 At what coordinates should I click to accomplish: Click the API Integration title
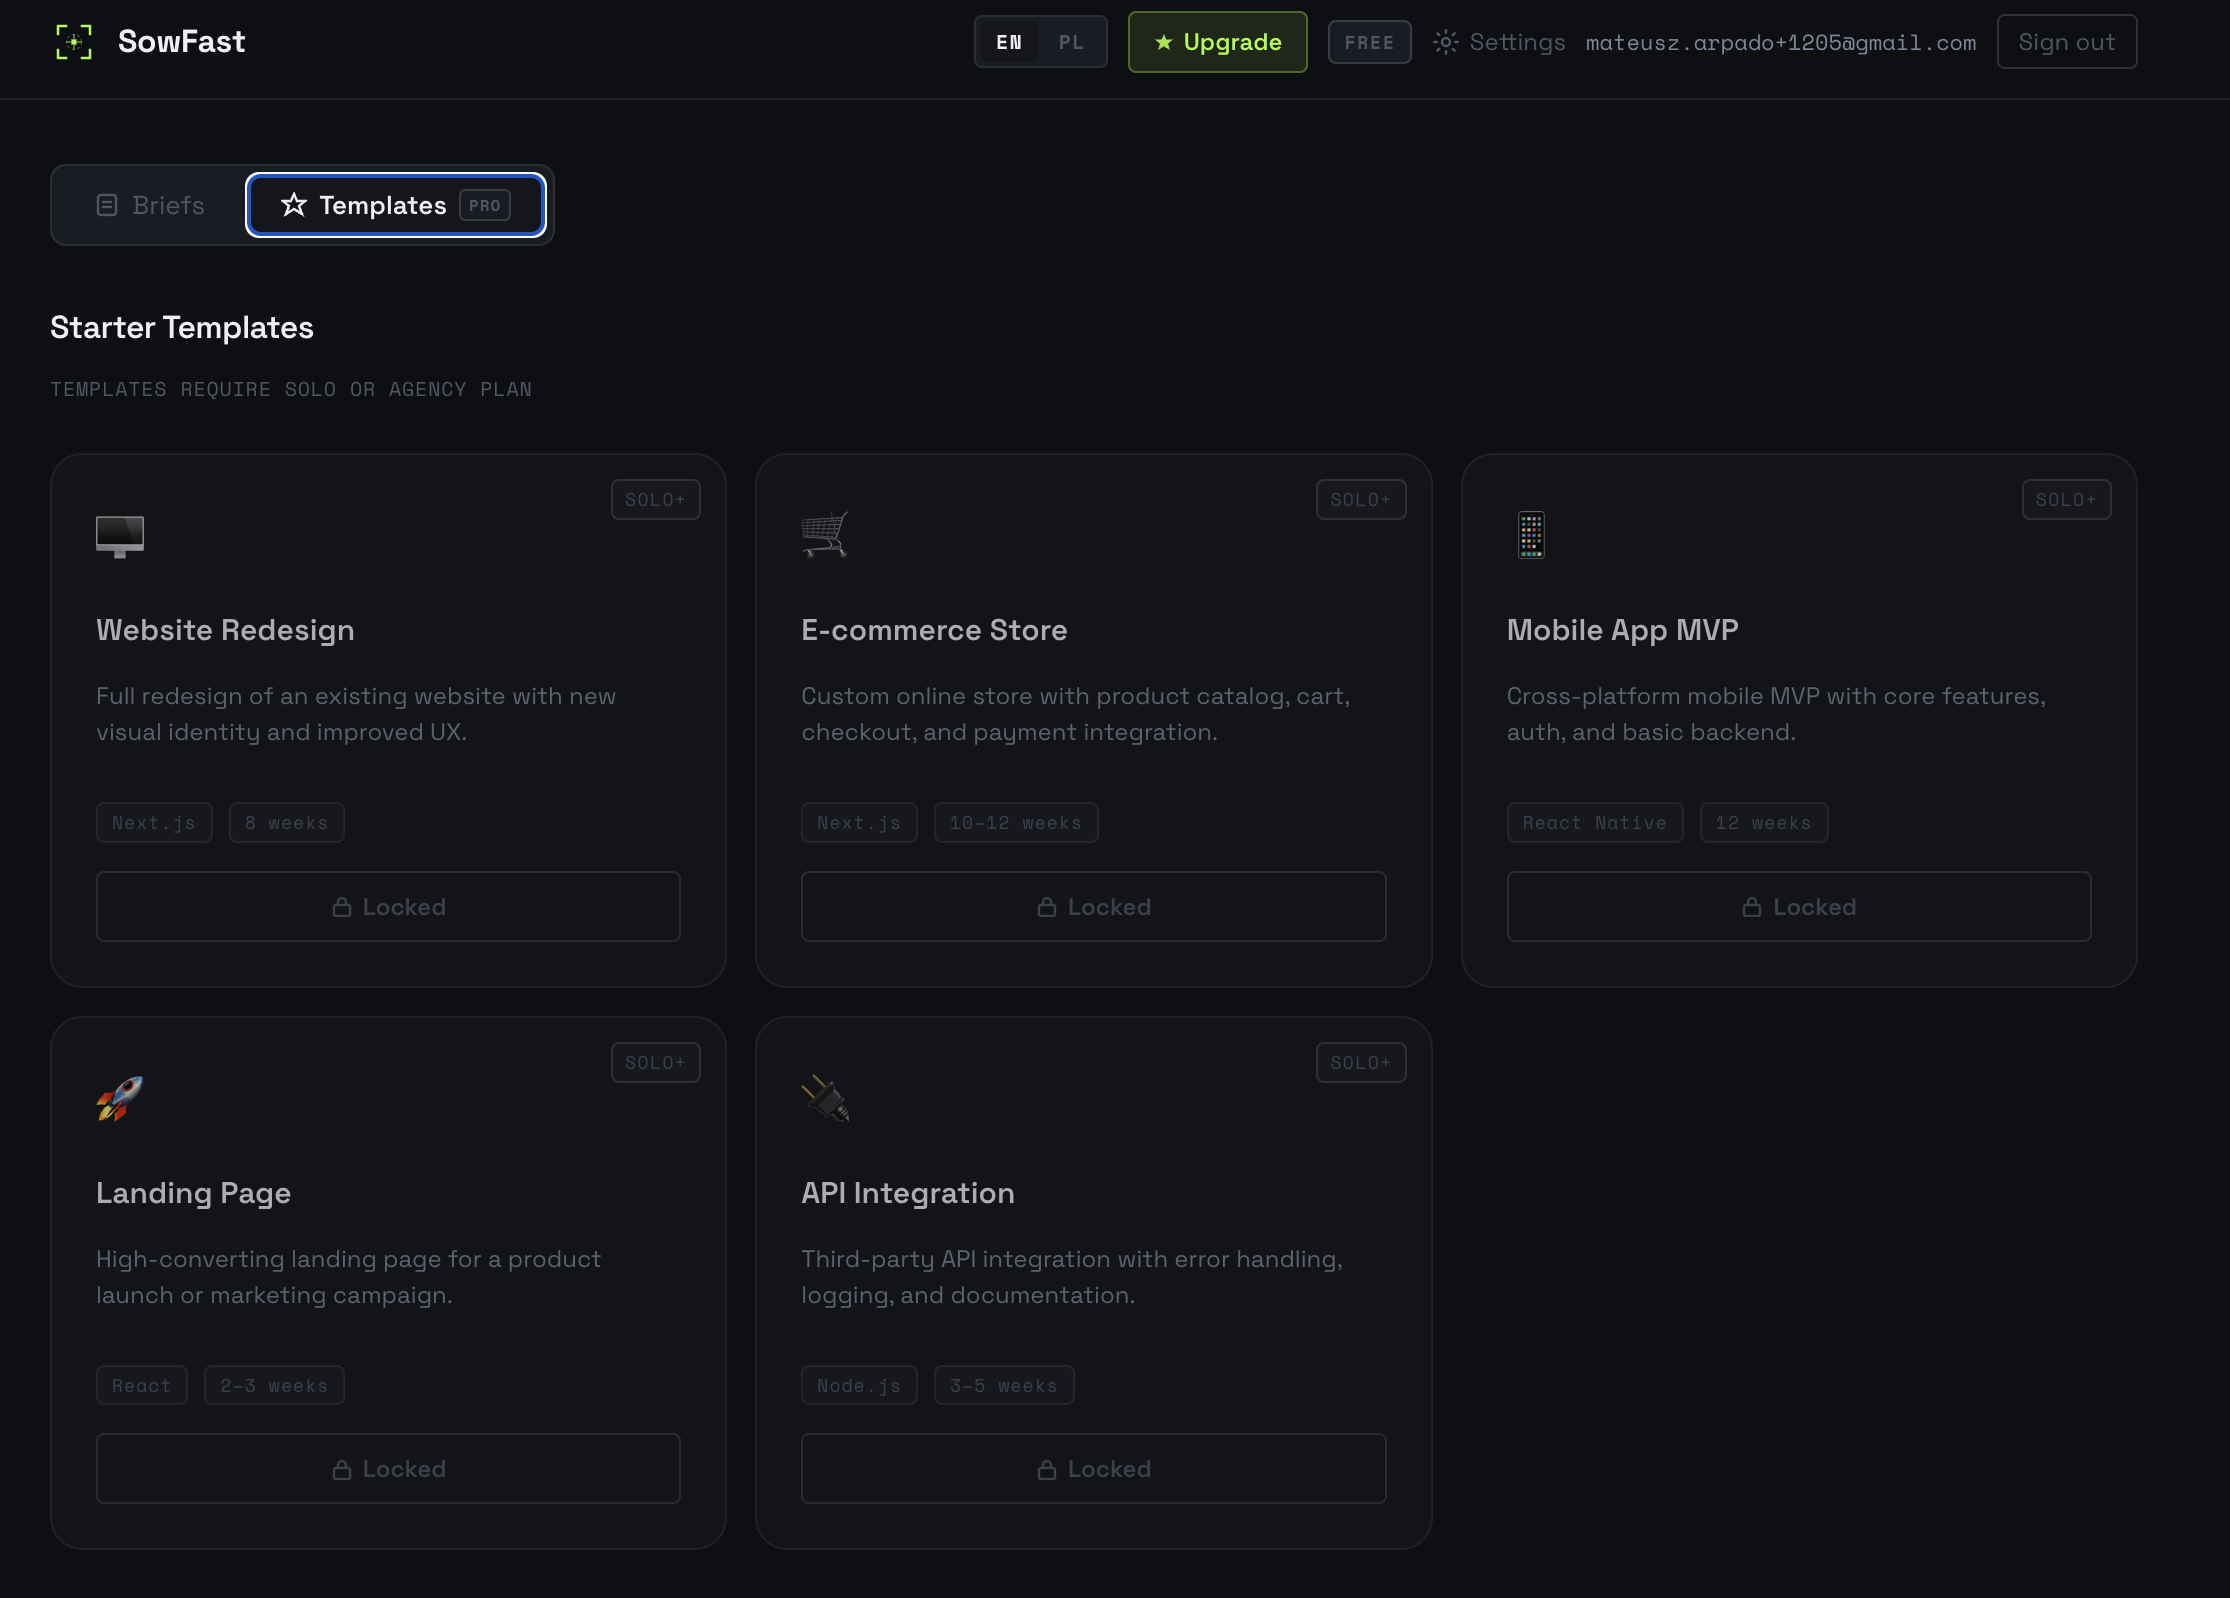click(908, 1193)
